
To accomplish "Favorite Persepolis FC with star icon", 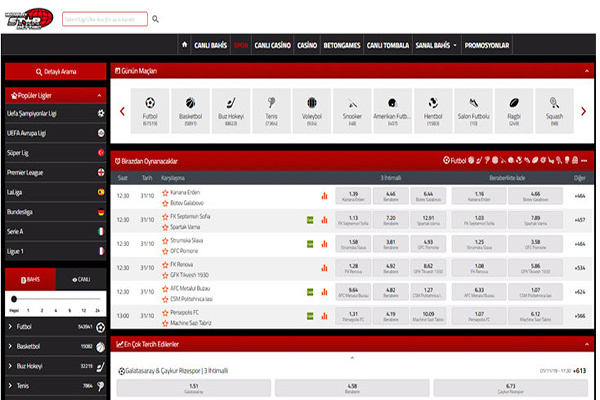I will click(165, 312).
